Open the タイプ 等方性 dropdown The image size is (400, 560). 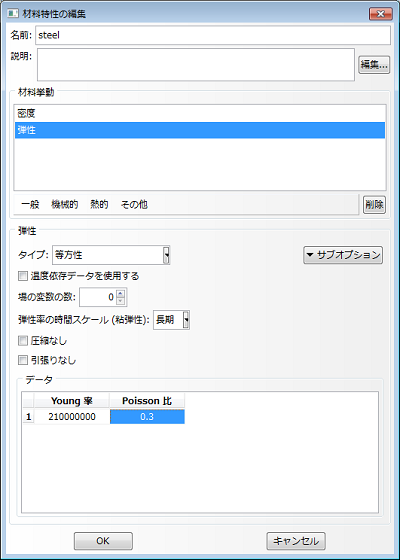[x=111, y=255]
